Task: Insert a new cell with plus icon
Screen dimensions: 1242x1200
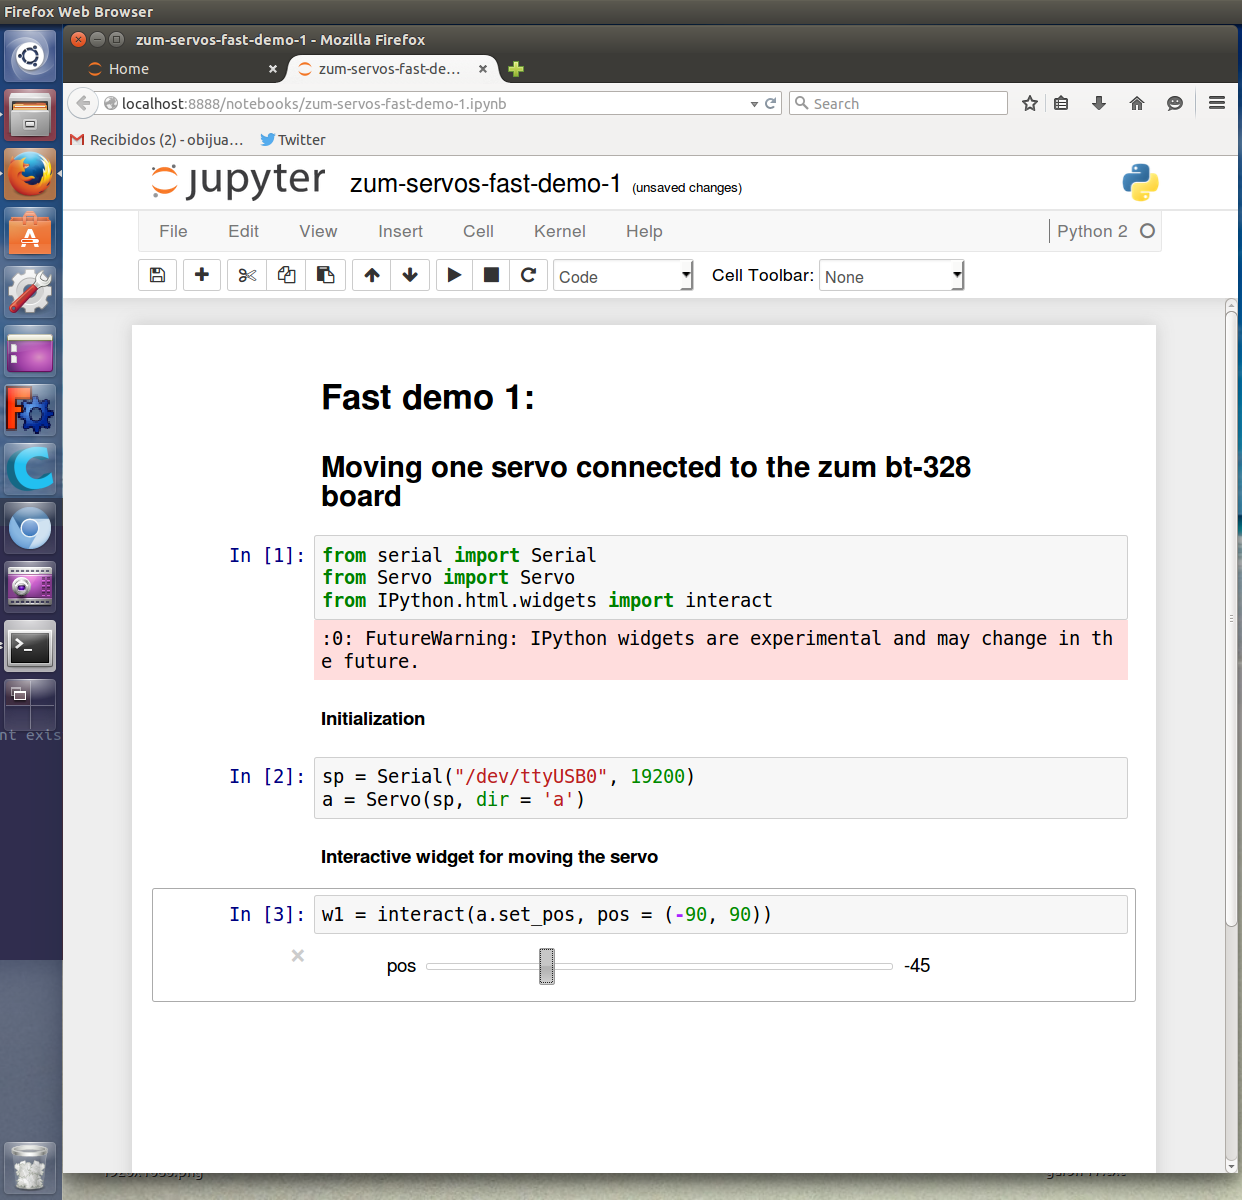Action: (202, 275)
